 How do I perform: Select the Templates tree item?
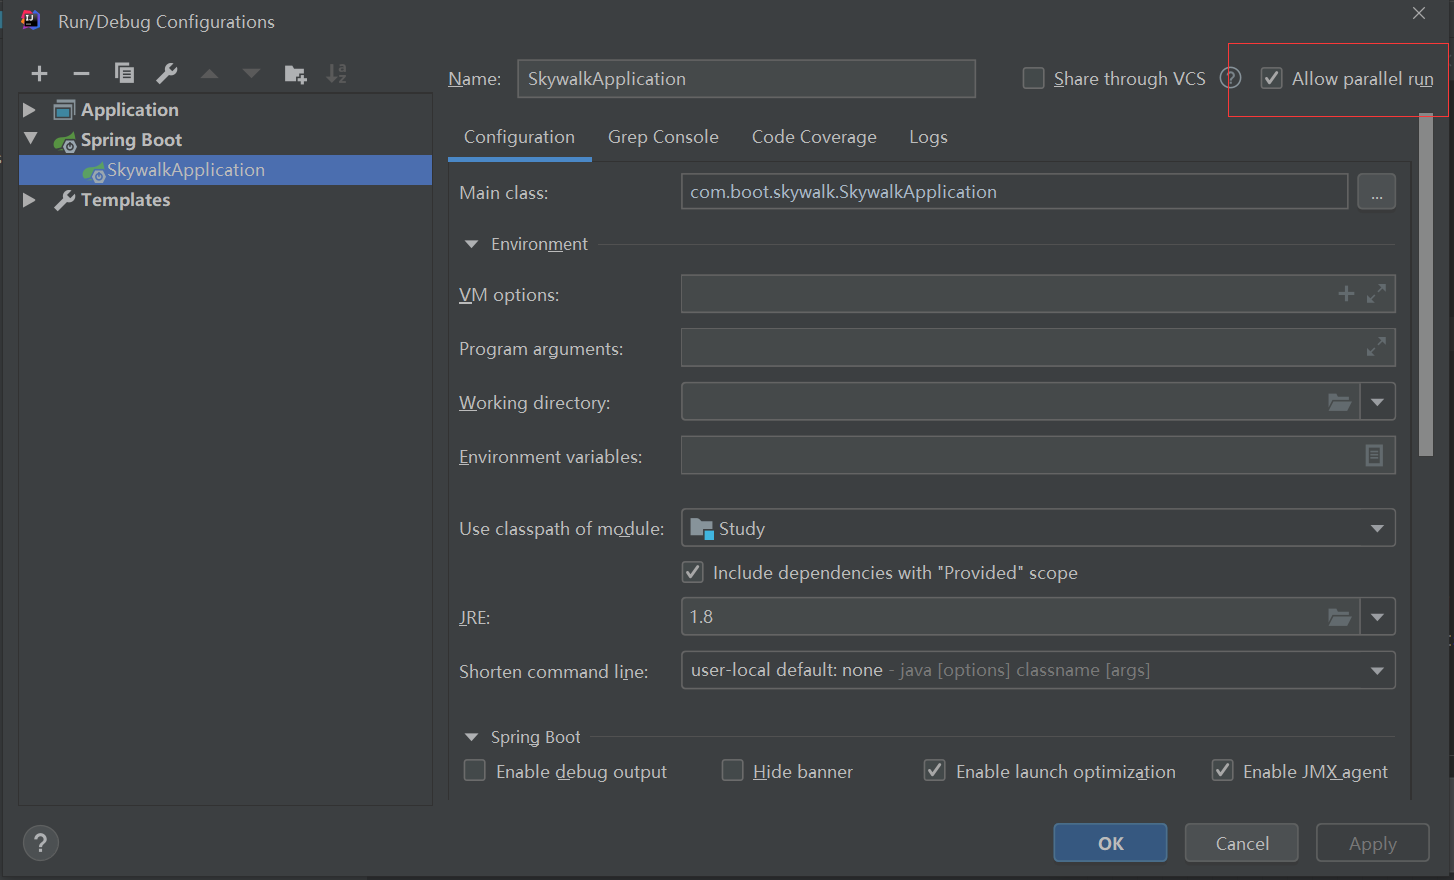pyautogui.click(x=125, y=200)
